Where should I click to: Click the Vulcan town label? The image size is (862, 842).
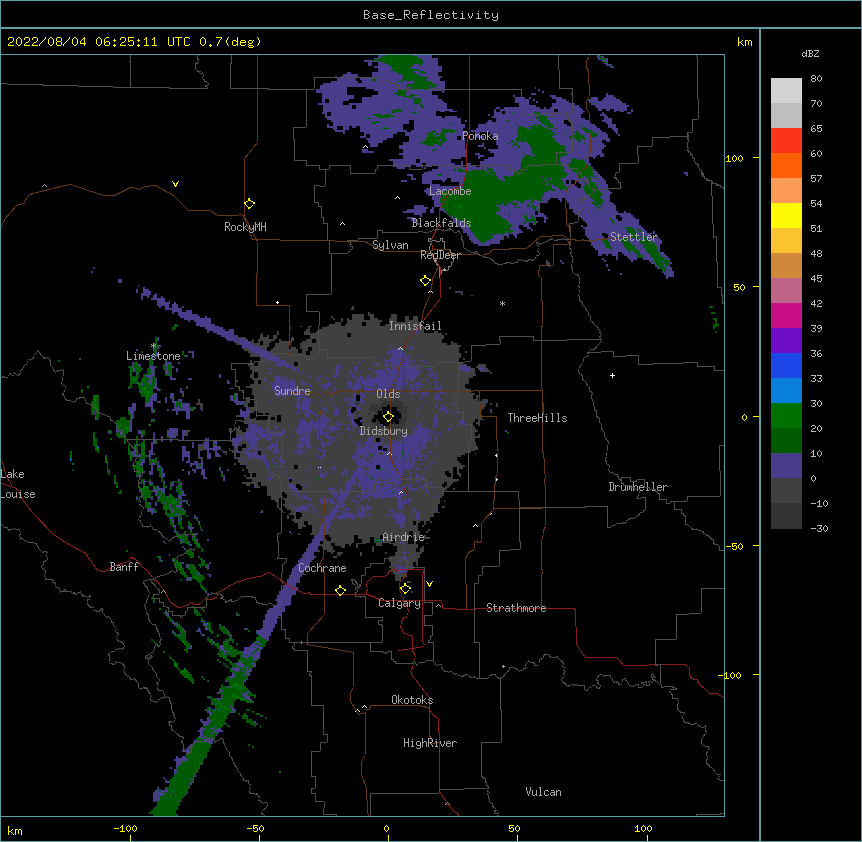(543, 792)
